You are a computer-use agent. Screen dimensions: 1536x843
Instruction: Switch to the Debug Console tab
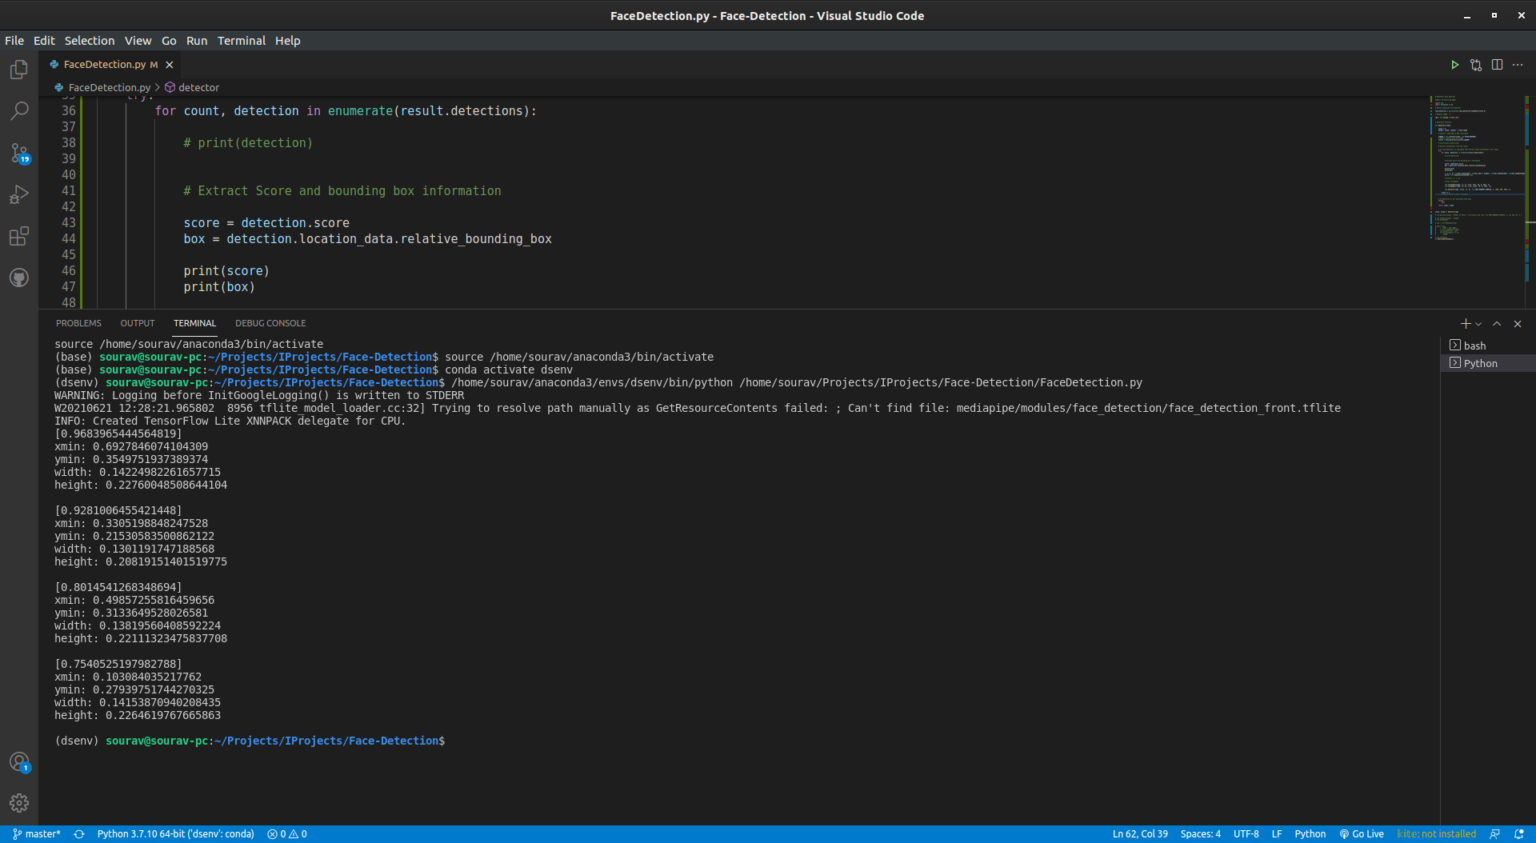point(270,324)
